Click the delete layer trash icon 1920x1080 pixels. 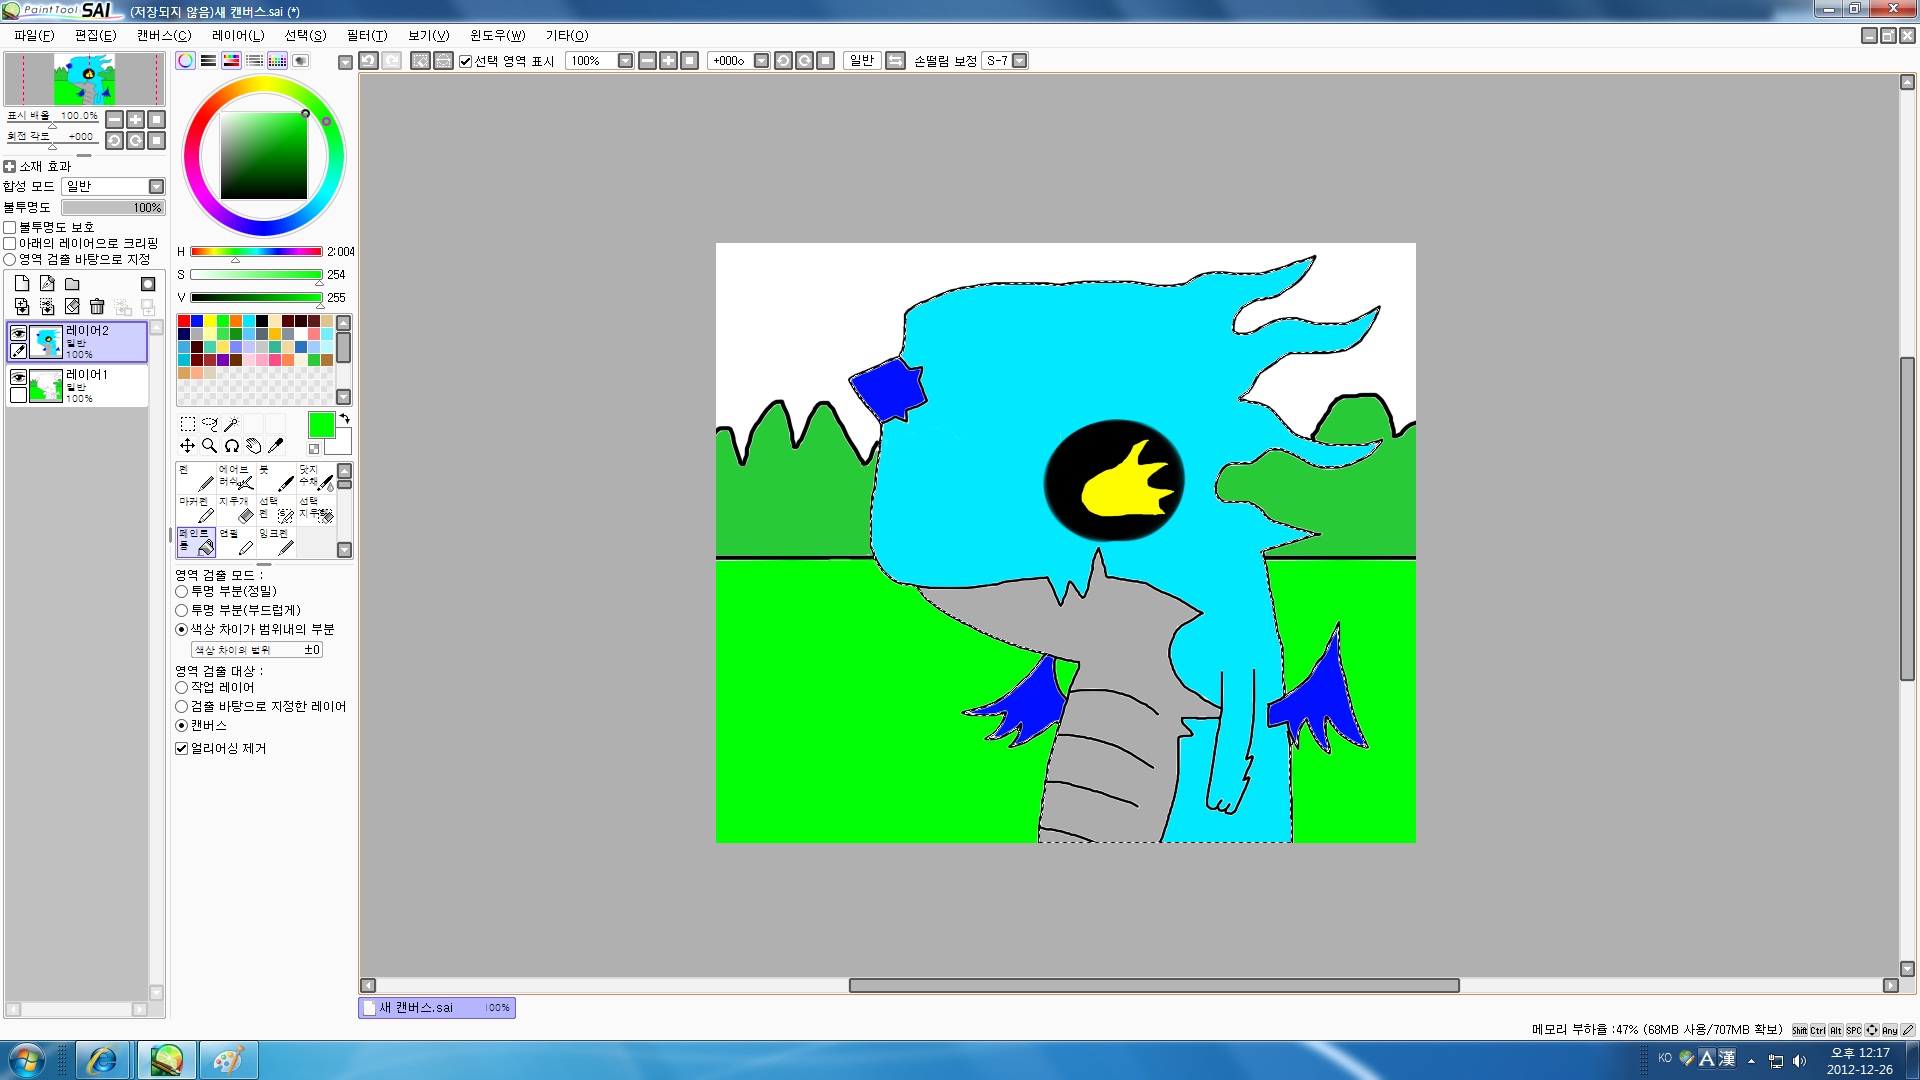tap(97, 307)
